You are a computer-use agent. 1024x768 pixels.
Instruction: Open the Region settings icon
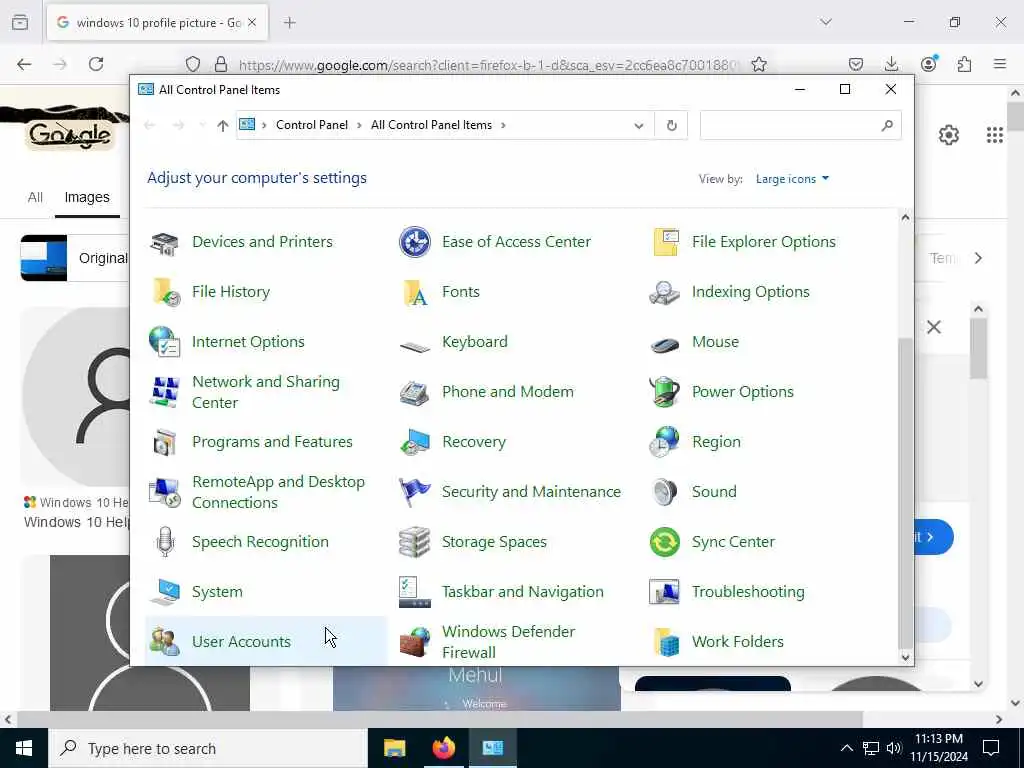pyautogui.click(x=665, y=442)
